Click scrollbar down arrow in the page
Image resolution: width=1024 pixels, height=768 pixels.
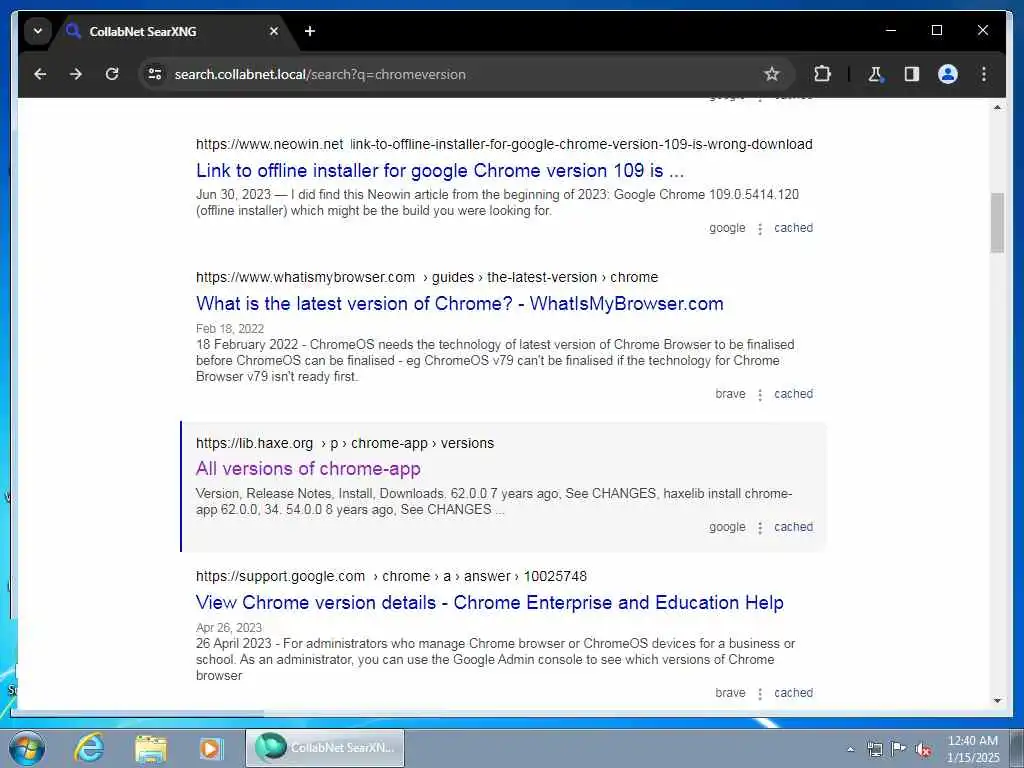point(997,700)
